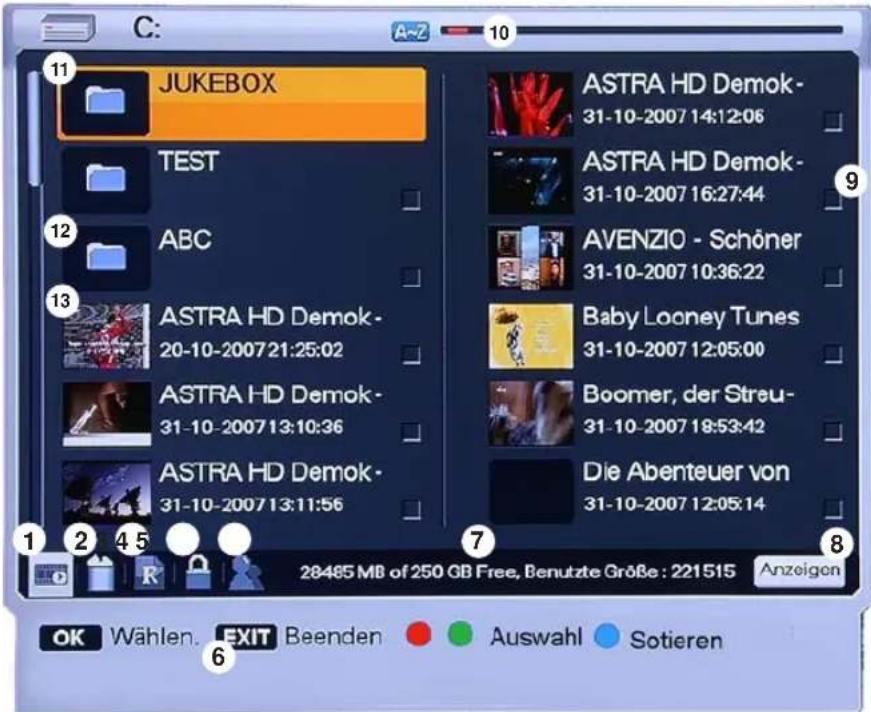
Task: Click the A~Z sort icon
Action: pyautogui.click(x=410, y=32)
